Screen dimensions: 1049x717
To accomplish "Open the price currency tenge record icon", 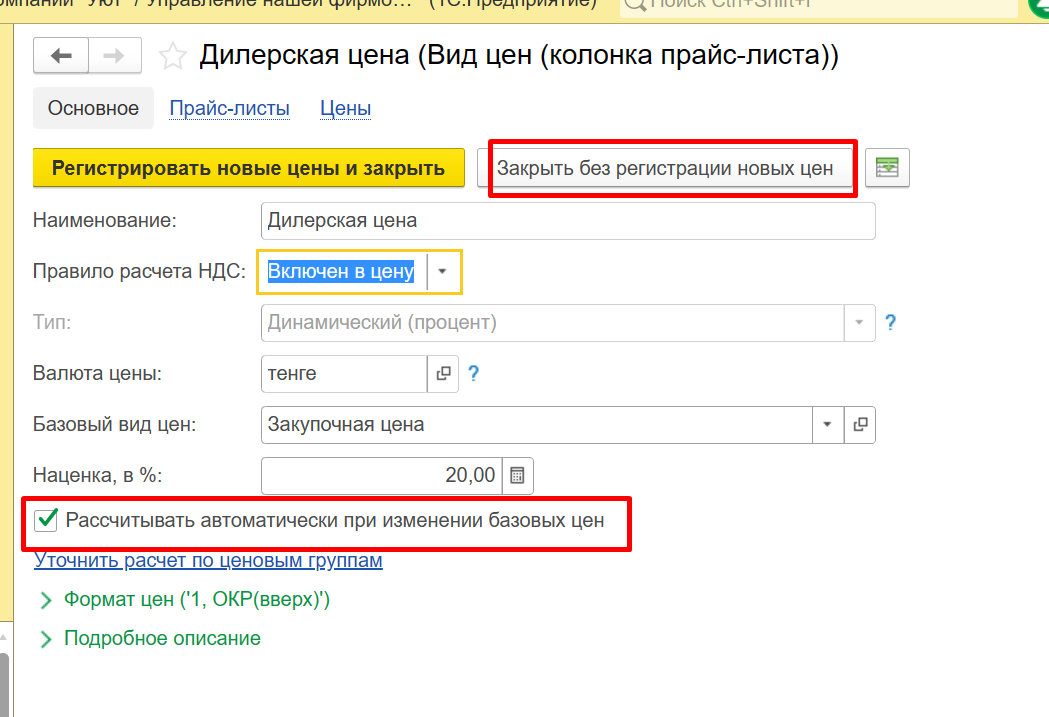I will (442, 374).
